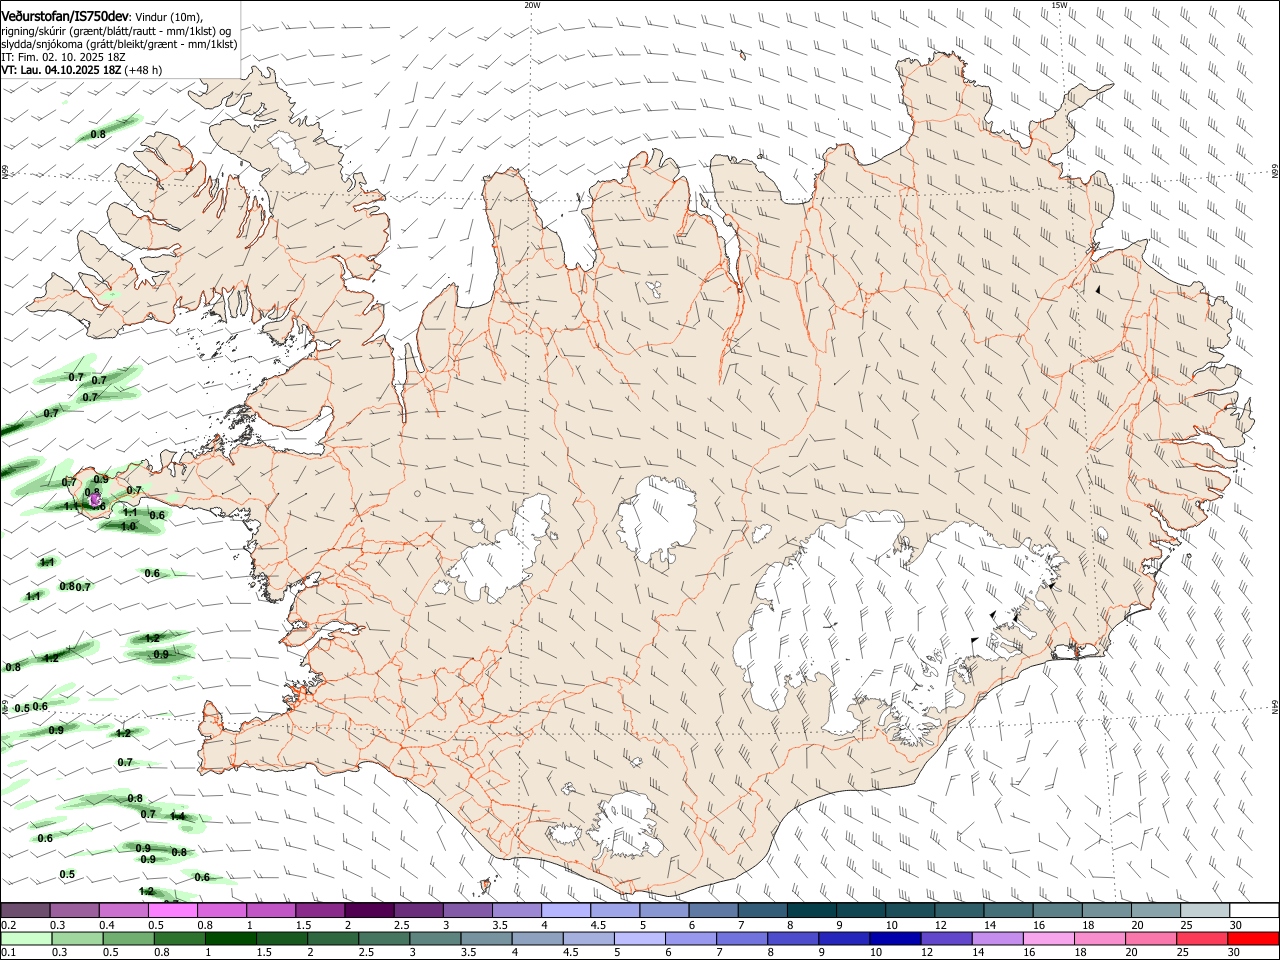This screenshot has height=960, width=1280.
Task: Select the white upper swatch at 30
Action: point(1254,910)
